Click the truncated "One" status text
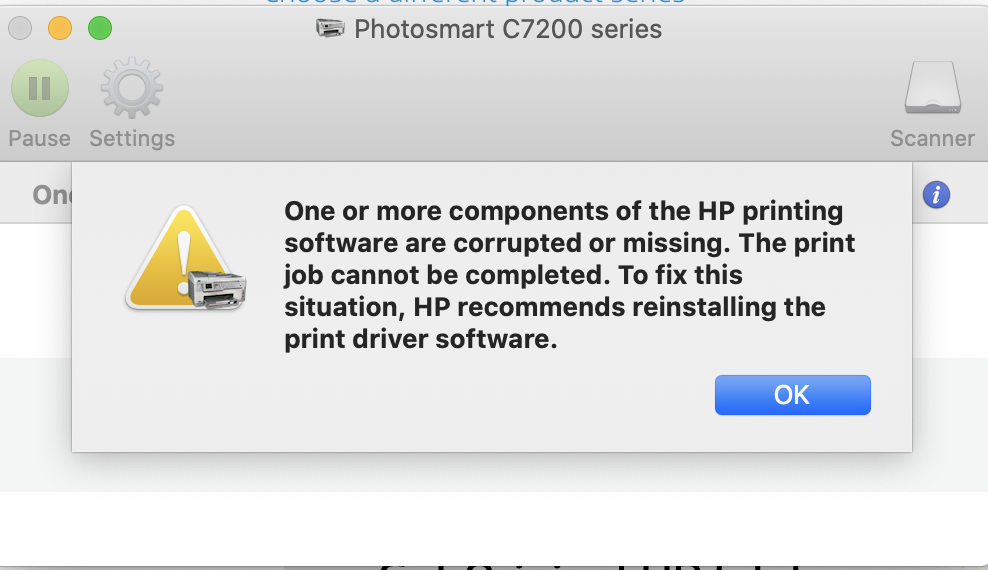This screenshot has width=988, height=570. pyautogui.click(x=51, y=195)
